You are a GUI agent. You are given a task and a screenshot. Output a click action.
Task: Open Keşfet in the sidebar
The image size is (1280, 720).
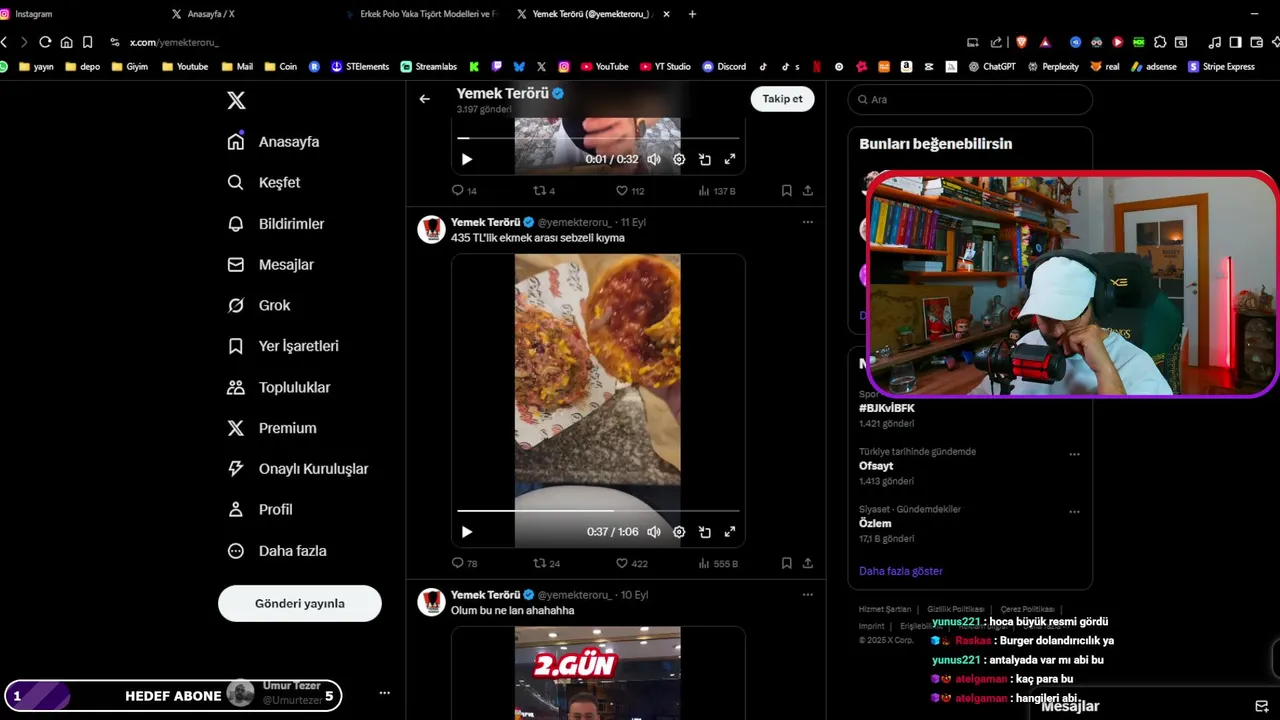tap(264, 183)
